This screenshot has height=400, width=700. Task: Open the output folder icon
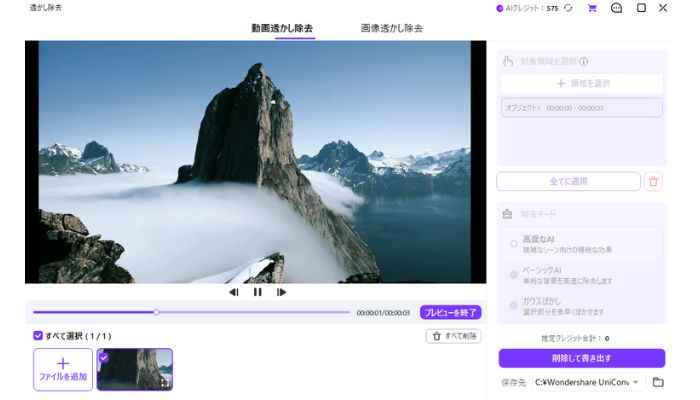point(658,382)
